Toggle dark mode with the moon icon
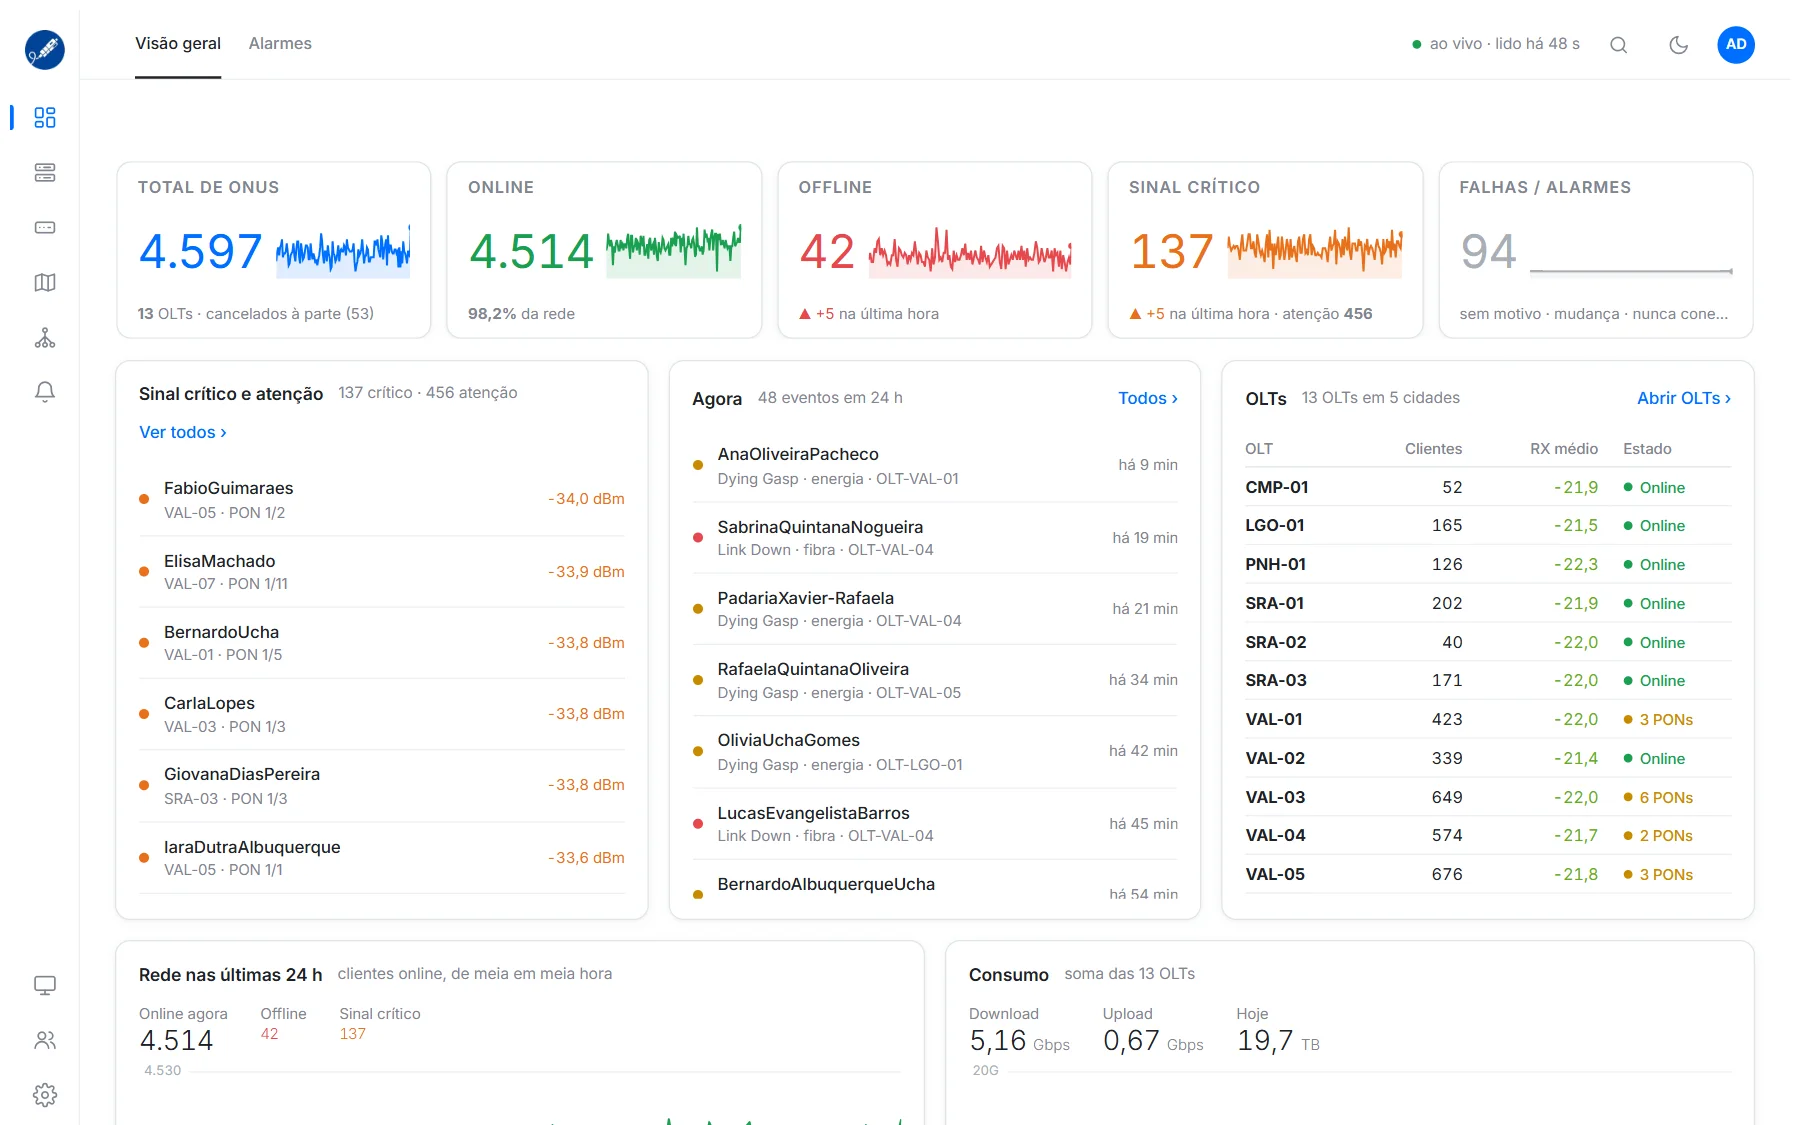Screen dimensions: 1800x1125 (1678, 45)
